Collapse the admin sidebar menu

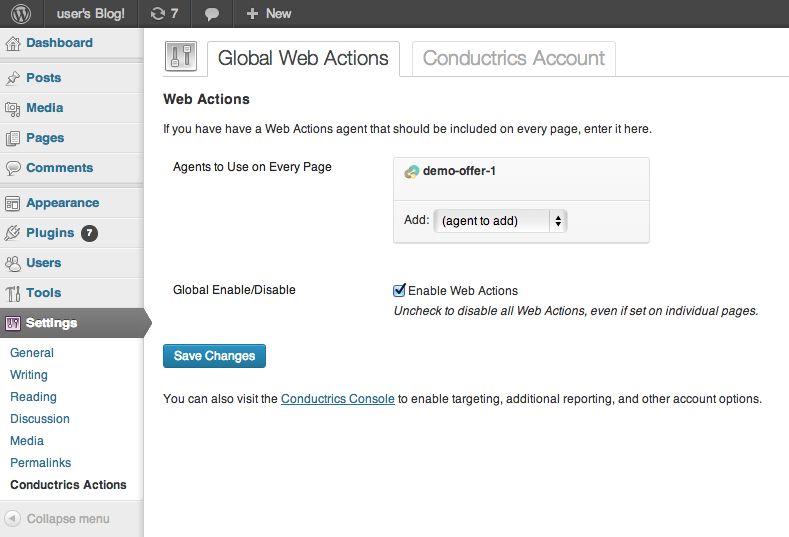(x=57, y=519)
